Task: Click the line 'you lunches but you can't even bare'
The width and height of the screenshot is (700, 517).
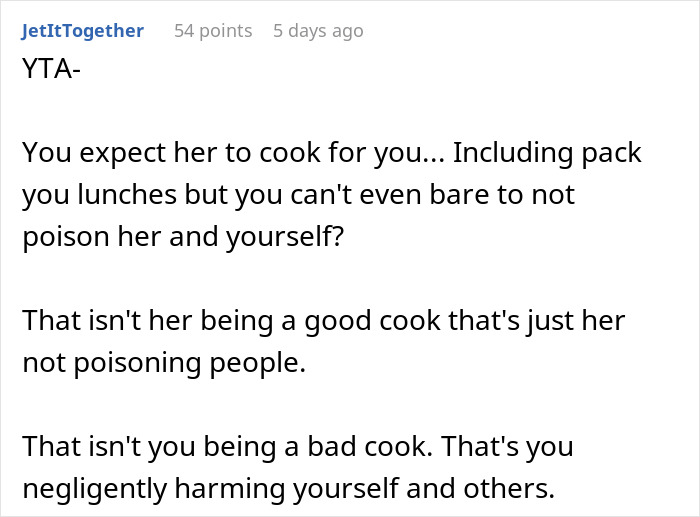Action: pos(298,195)
